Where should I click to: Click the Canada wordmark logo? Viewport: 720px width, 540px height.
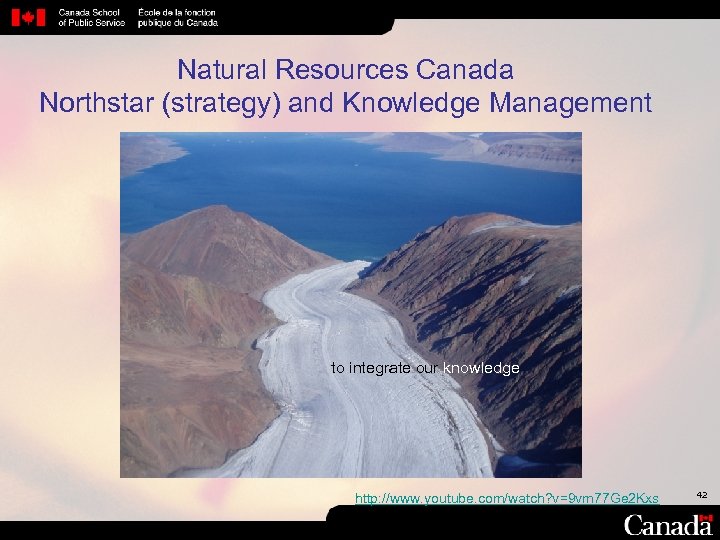[668, 525]
